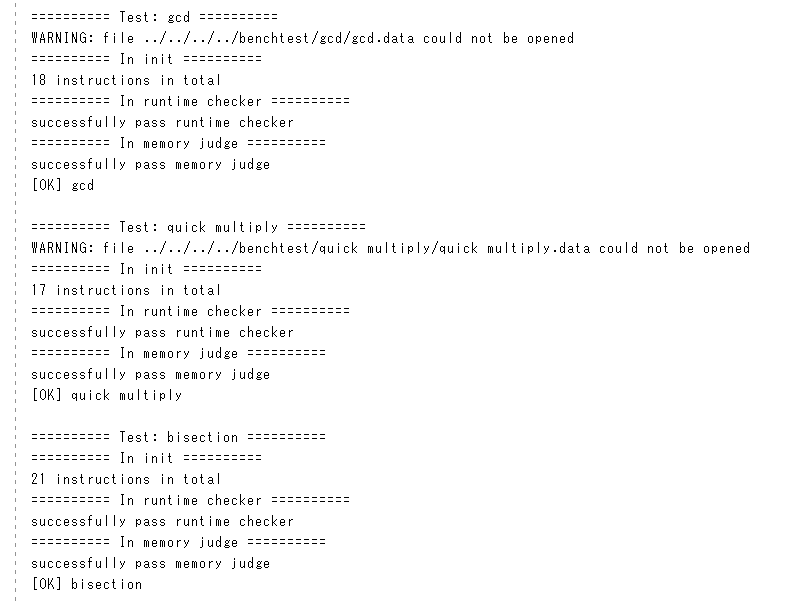The image size is (800, 605).
Task: Click the gcd.data warning line
Action: (302, 38)
